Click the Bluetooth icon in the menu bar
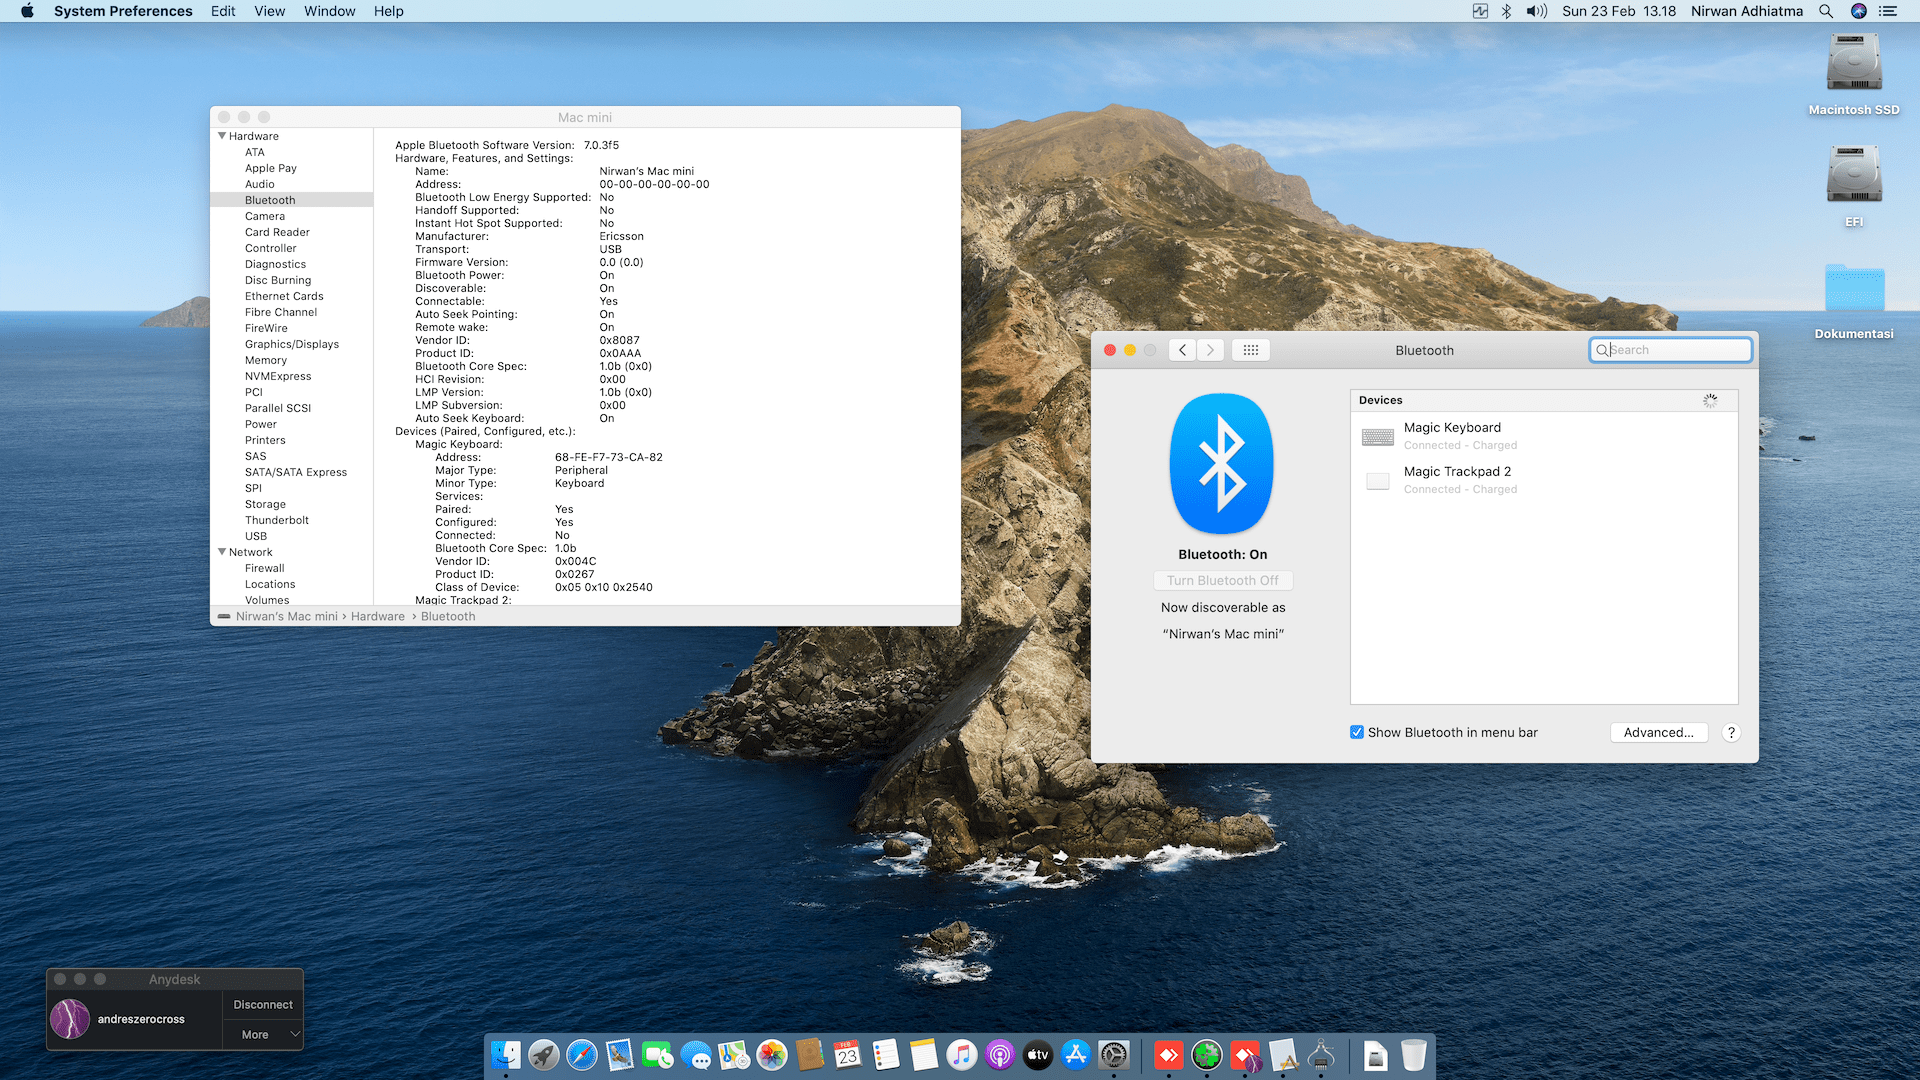Image resolution: width=1920 pixels, height=1080 pixels. pos(1506,11)
